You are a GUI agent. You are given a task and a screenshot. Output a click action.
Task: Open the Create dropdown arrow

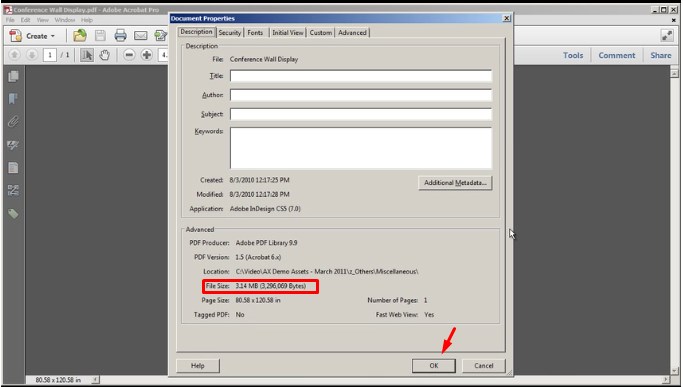pyautogui.click(x=53, y=36)
